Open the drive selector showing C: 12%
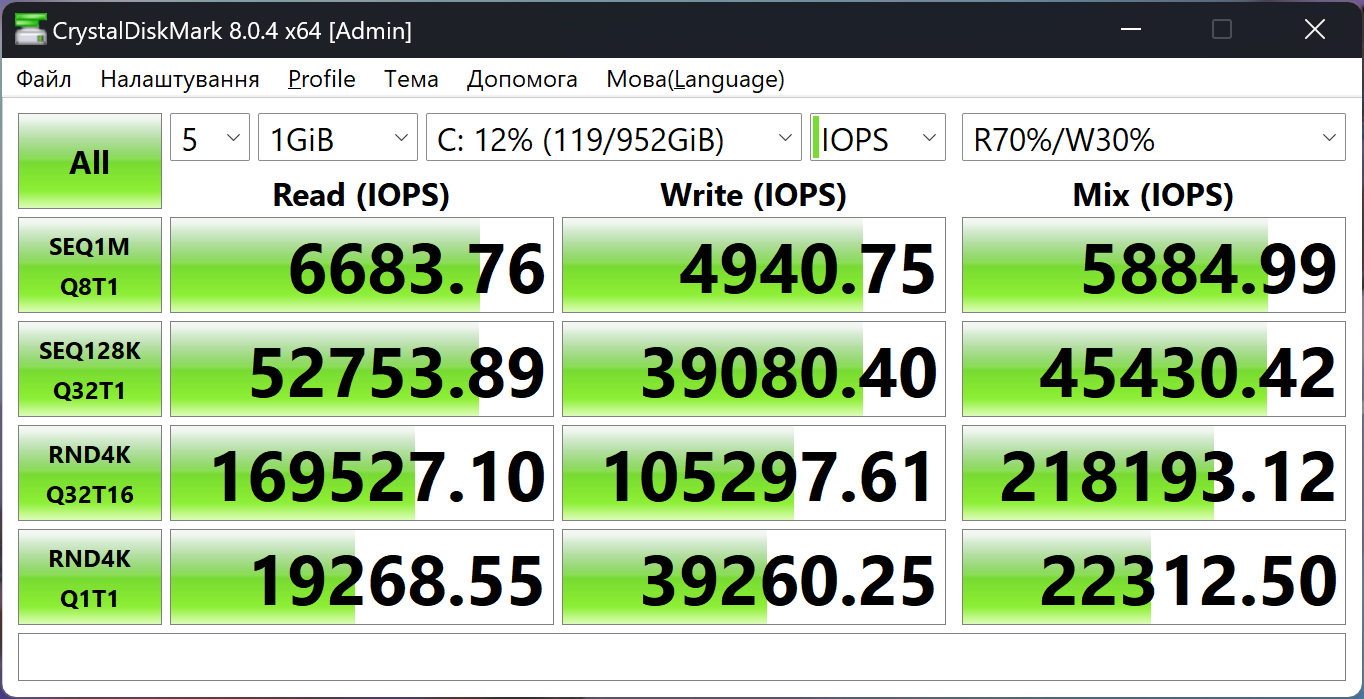Image resolution: width=1364 pixels, height=699 pixels. (x=613, y=138)
